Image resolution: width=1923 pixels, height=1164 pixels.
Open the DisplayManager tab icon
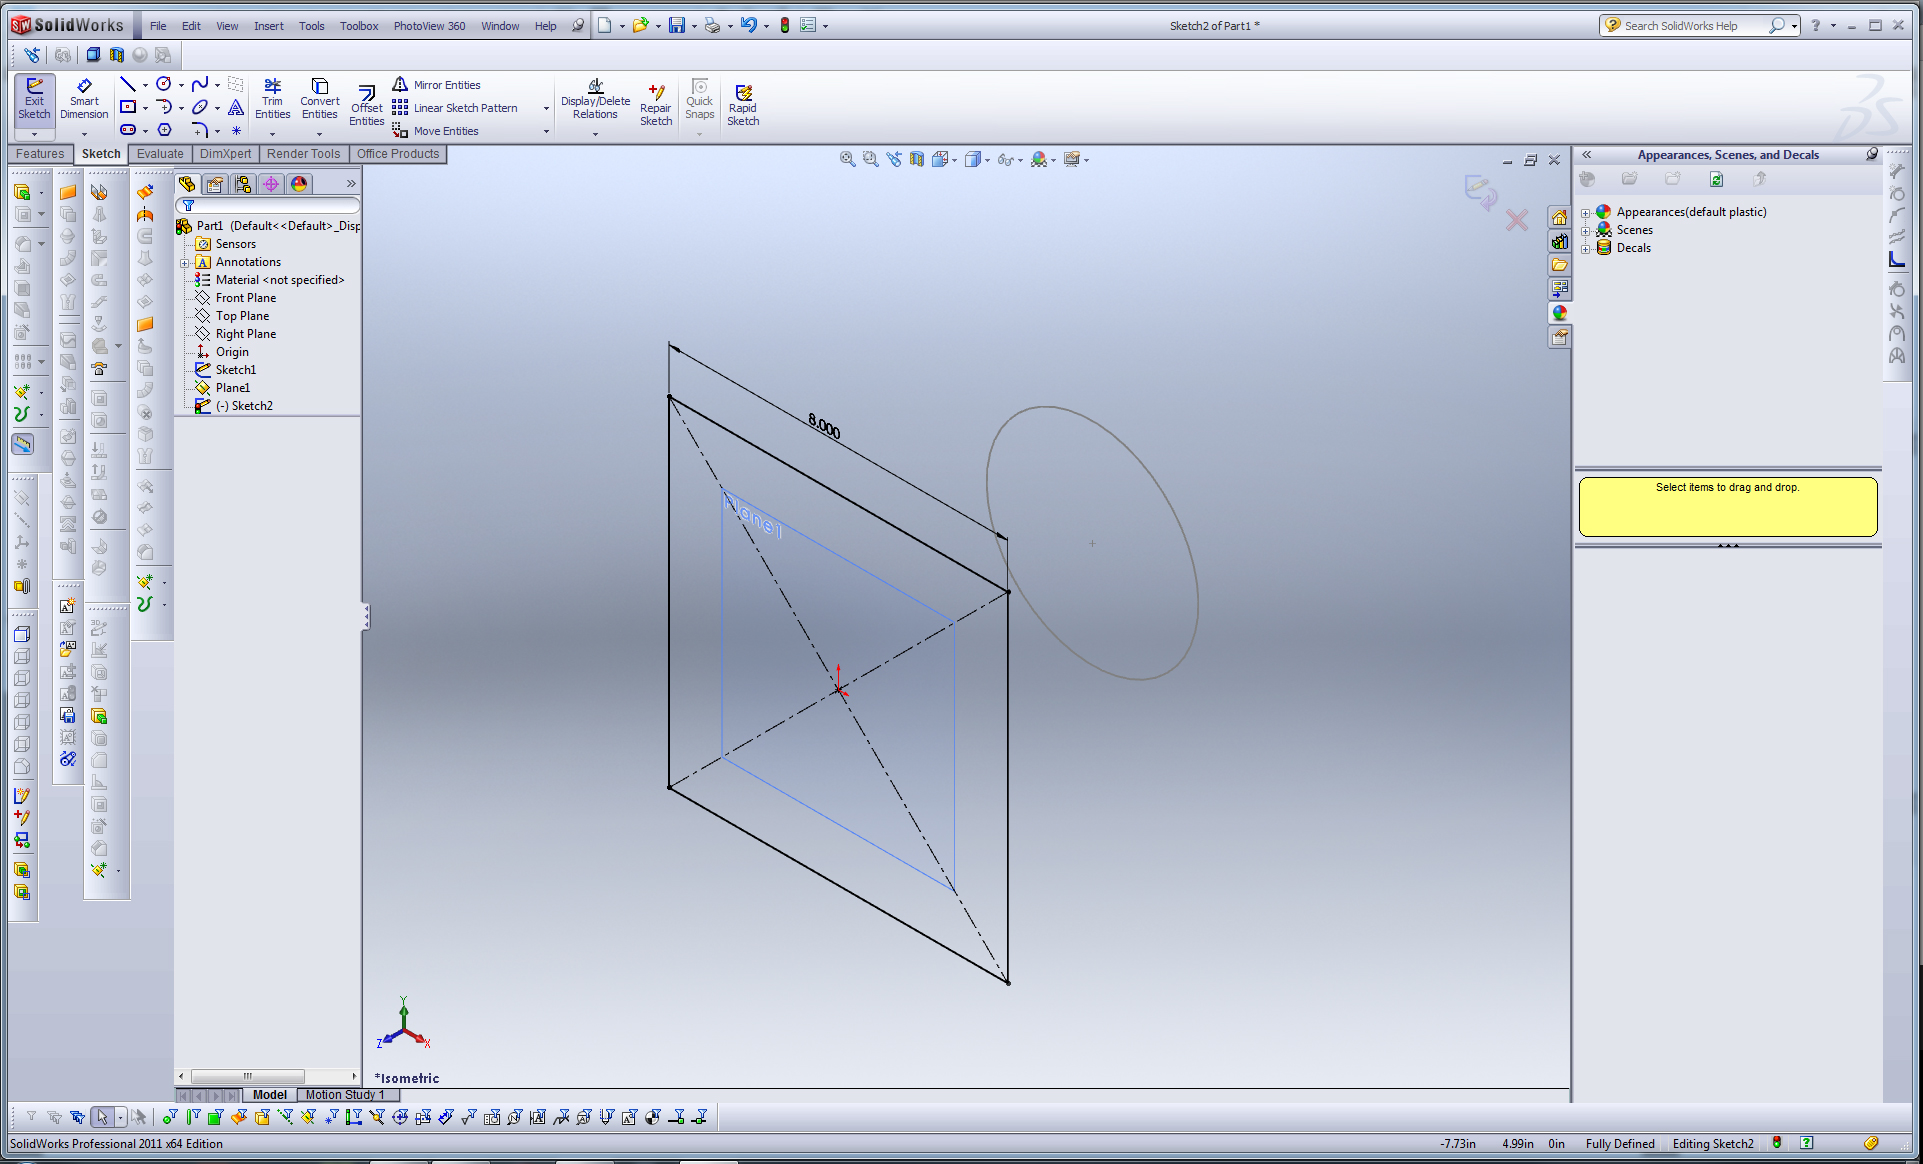299,184
